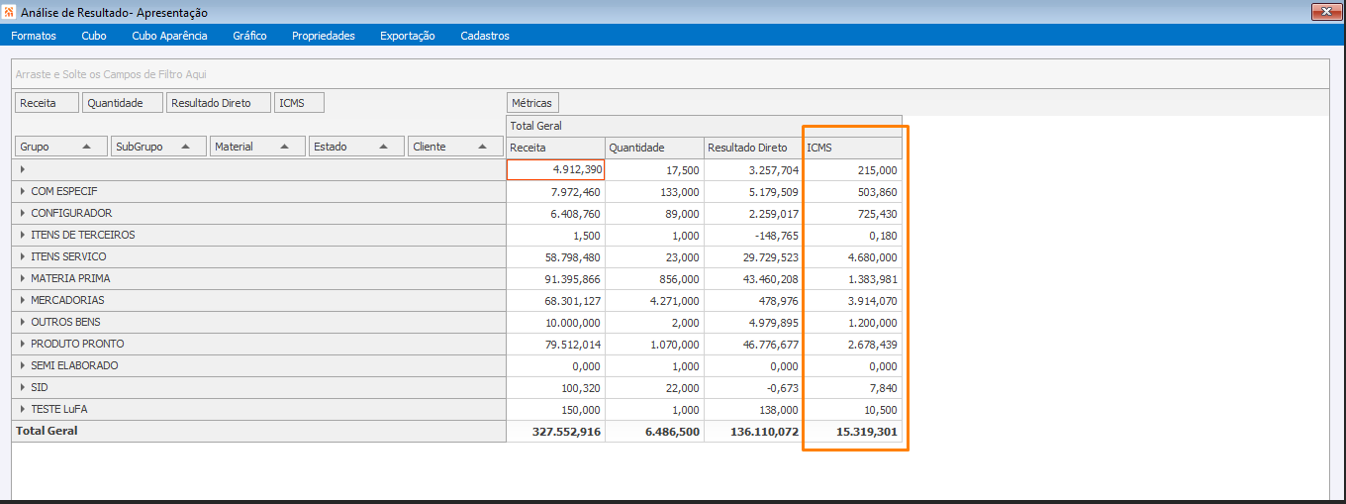Image resolution: width=1346 pixels, height=504 pixels.
Task: Select the grand total Quantidade 6.486,500
Action: [x=654, y=431]
